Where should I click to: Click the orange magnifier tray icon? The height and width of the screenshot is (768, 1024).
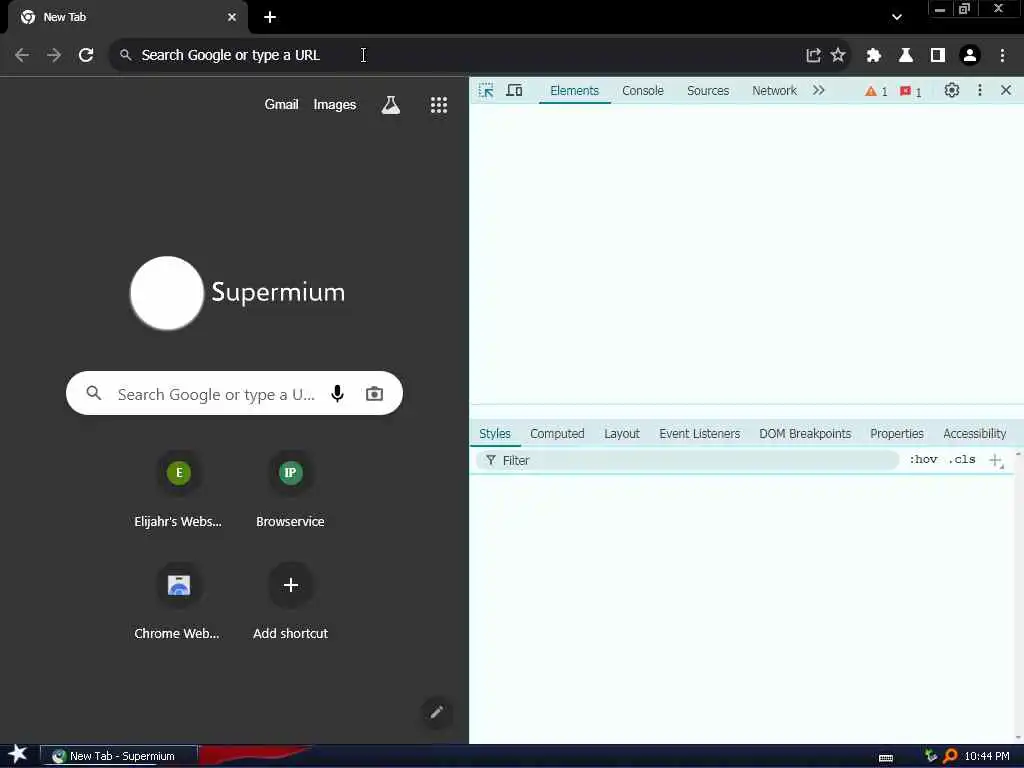click(x=950, y=756)
